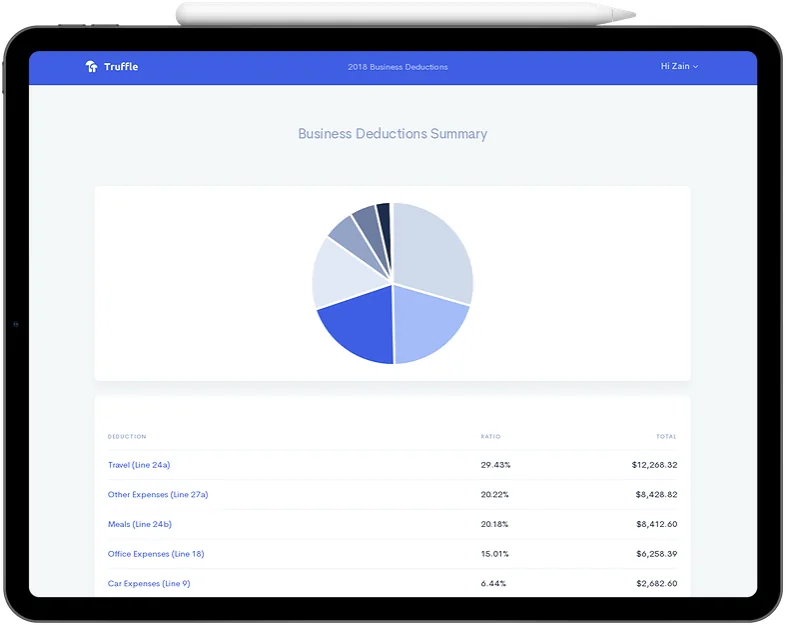Open the Hi Zain user dropdown
The image size is (786, 625).
tap(679, 67)
